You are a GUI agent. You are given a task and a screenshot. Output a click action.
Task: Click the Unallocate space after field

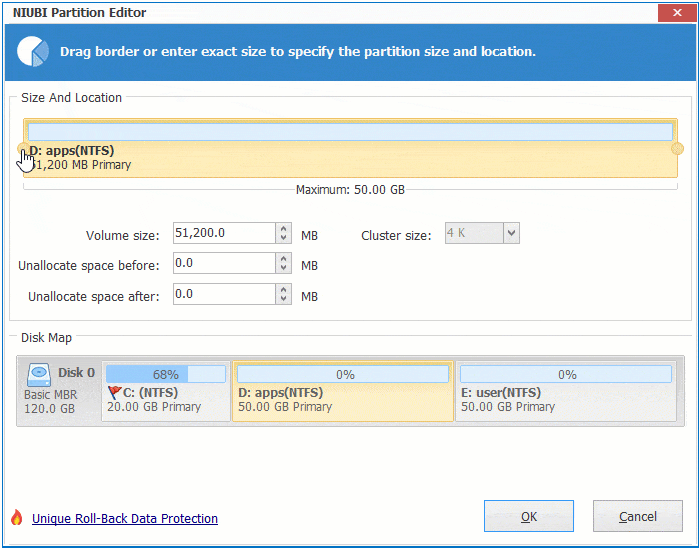point(224,294)
